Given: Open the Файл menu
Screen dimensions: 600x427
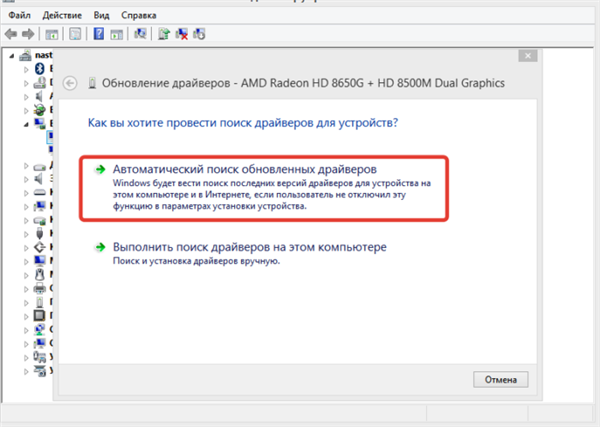Looking at the screenshot, I should (x=19, y=15).
